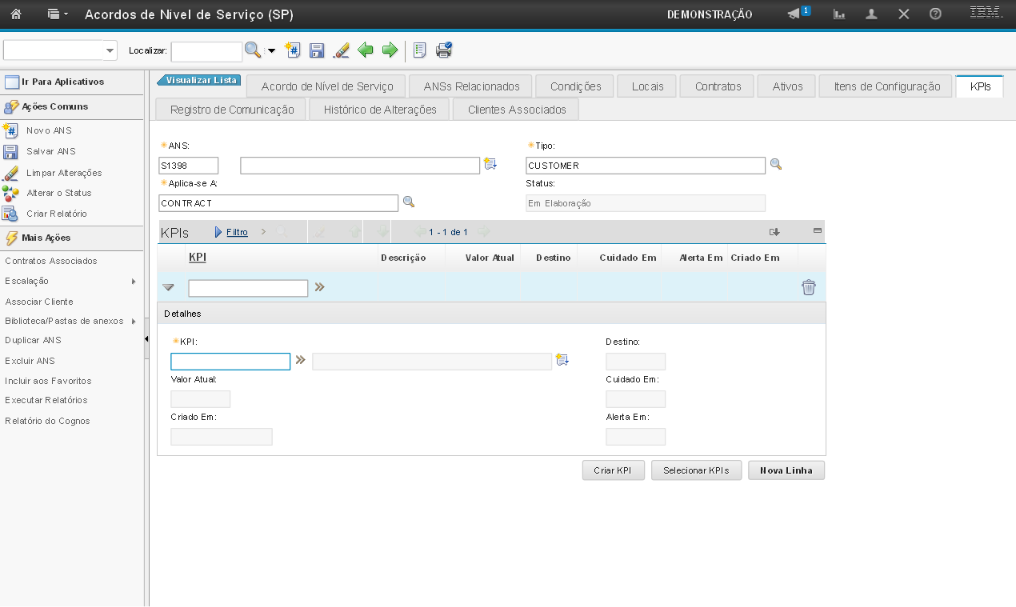Click the Selecionar KPIs button
This screenshot has height=607, width=1016.
click(695, 470)
